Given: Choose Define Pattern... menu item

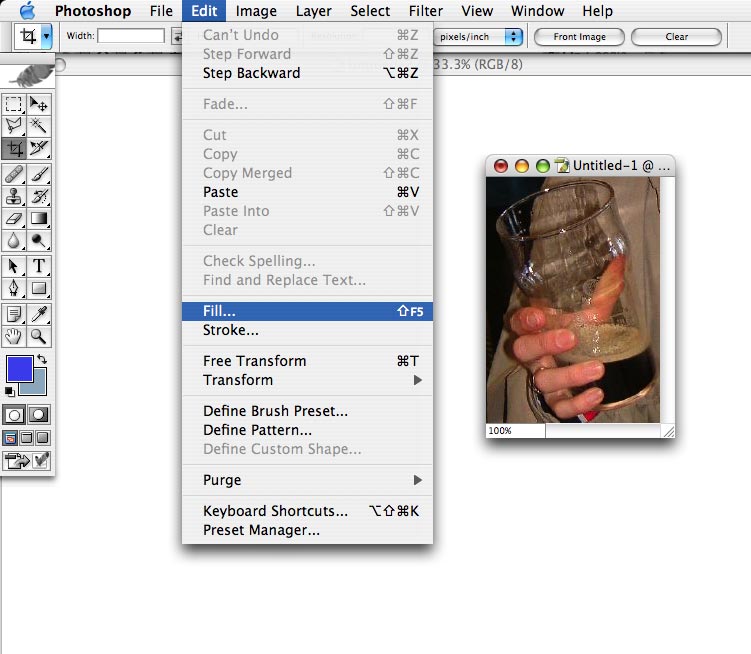Looking at the screenshot, I should (307, 430).
